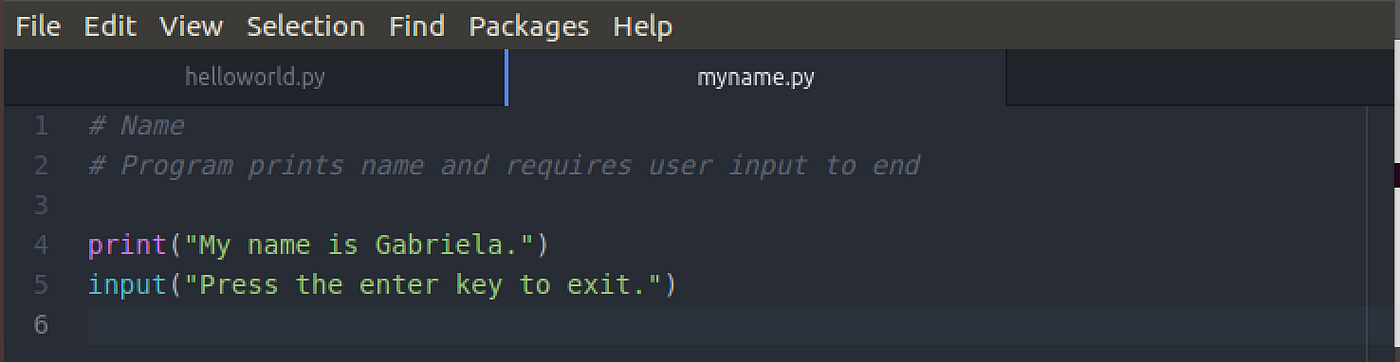1400x362 pixels.
Task: Click the "Press the enter key to exit." string
Action: coord(422,285)
